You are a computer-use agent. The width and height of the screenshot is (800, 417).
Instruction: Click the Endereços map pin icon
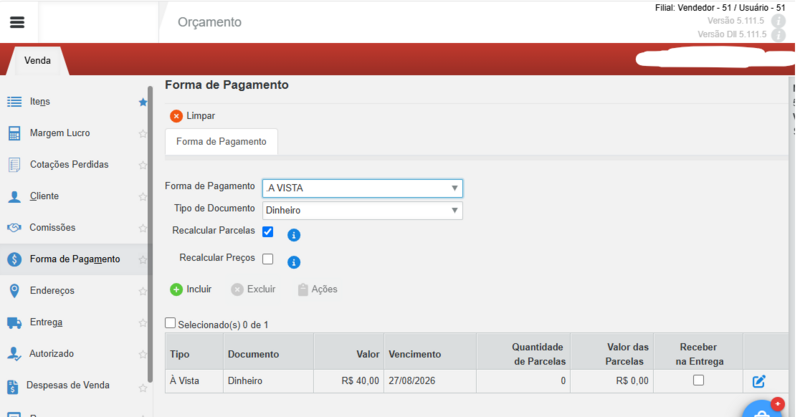pos(14,291)
